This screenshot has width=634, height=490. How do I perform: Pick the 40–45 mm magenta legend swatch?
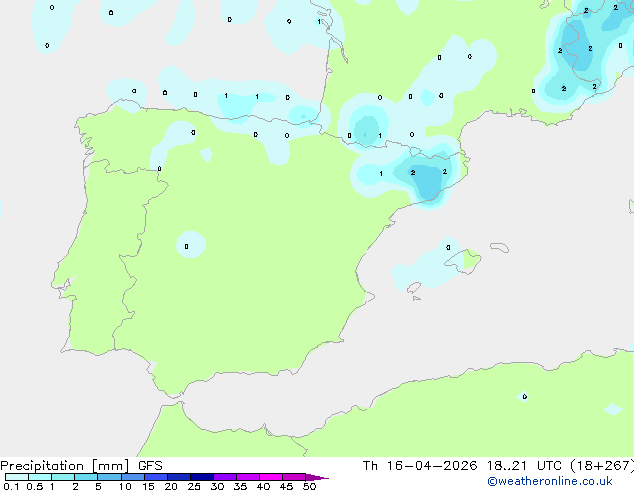(271, 477)
